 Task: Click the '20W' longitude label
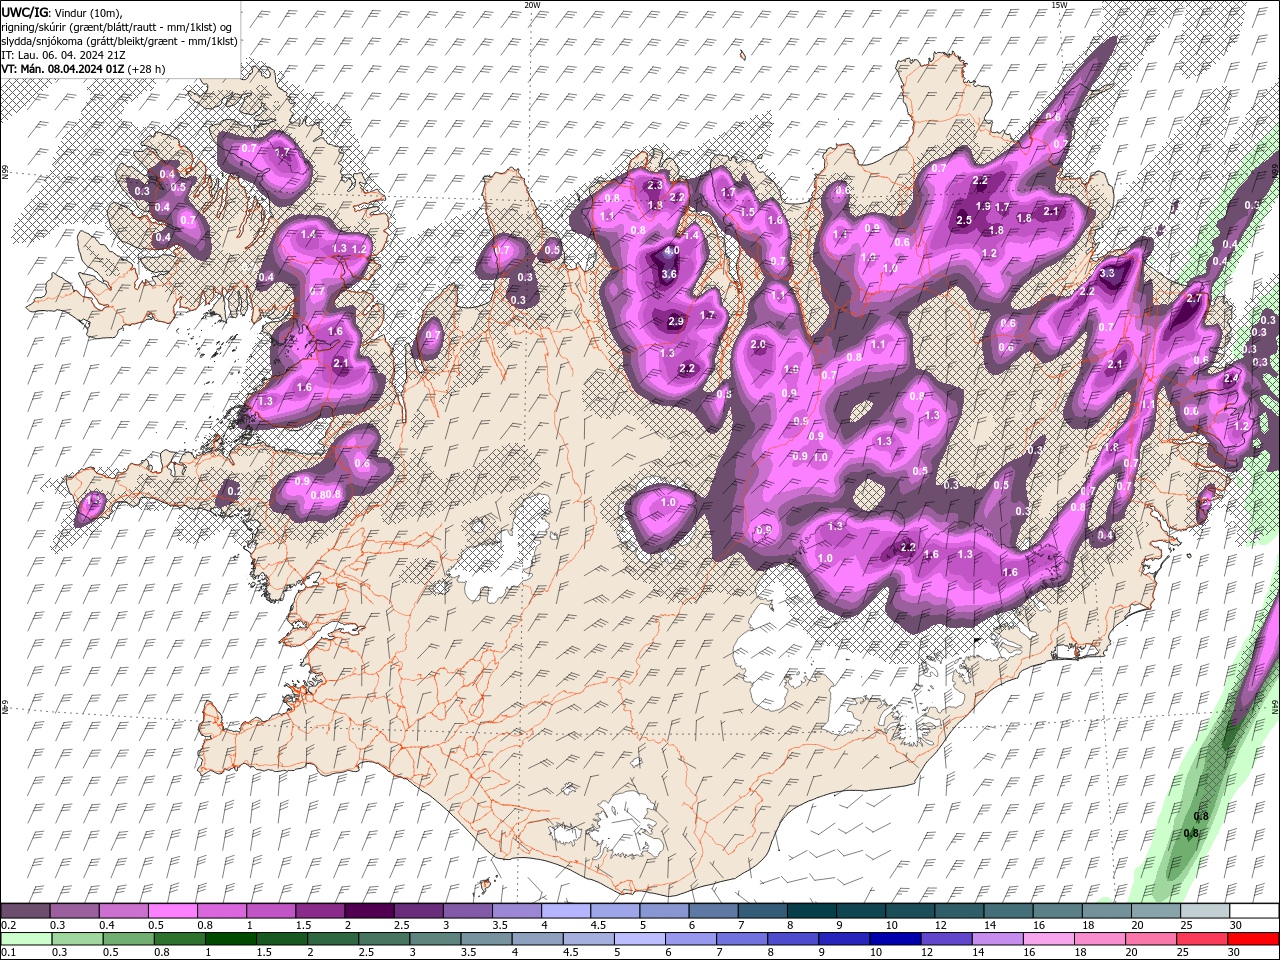(x=532, y=5)
